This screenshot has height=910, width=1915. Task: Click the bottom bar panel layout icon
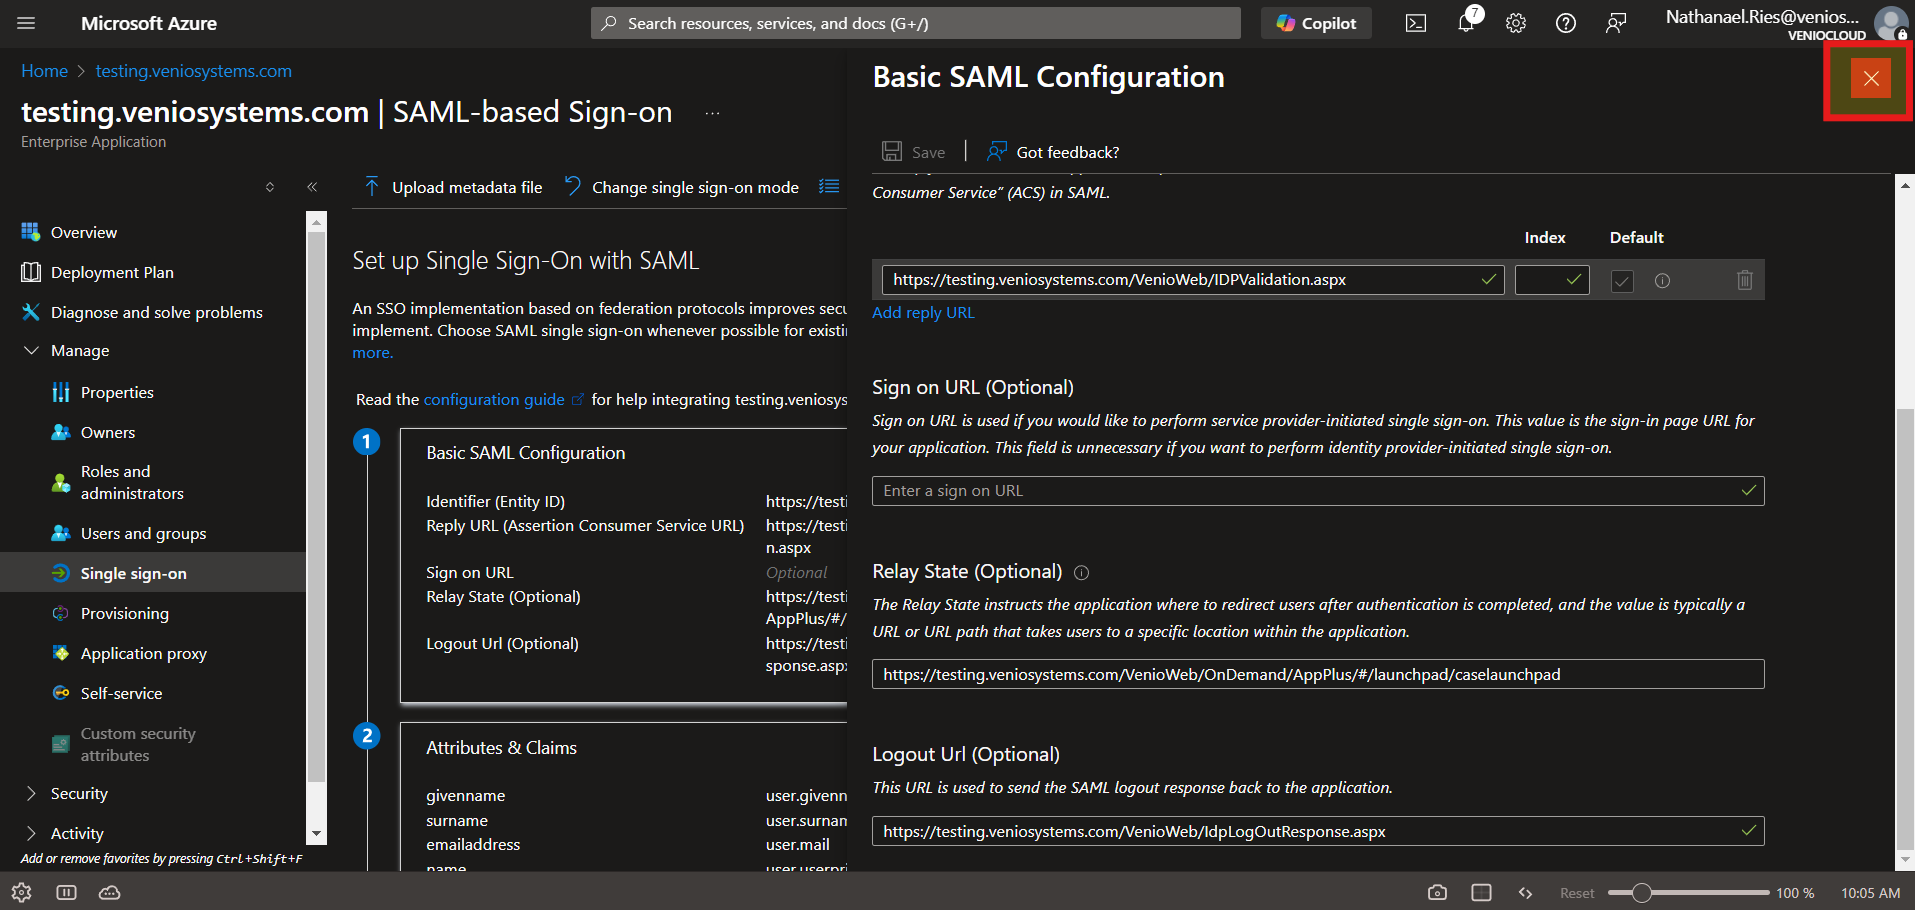(66, 892)
